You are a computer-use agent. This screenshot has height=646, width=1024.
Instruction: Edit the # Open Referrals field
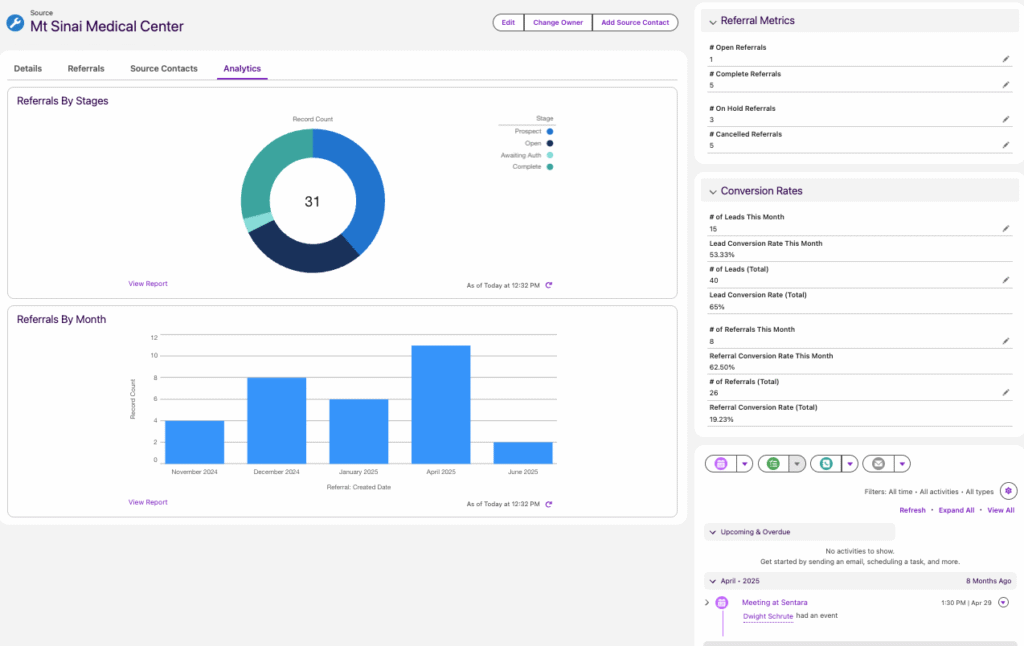[x=1006, y=60]
